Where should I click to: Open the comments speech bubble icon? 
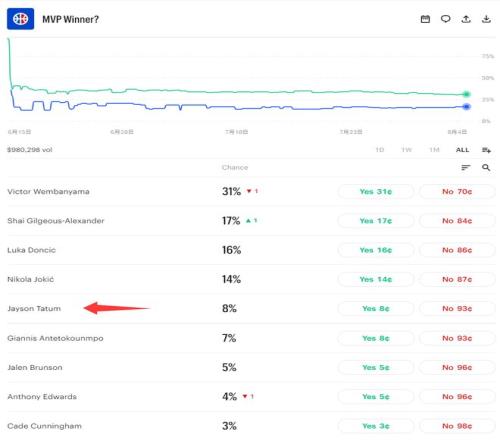pyautogui.click(x=446, y=19)
